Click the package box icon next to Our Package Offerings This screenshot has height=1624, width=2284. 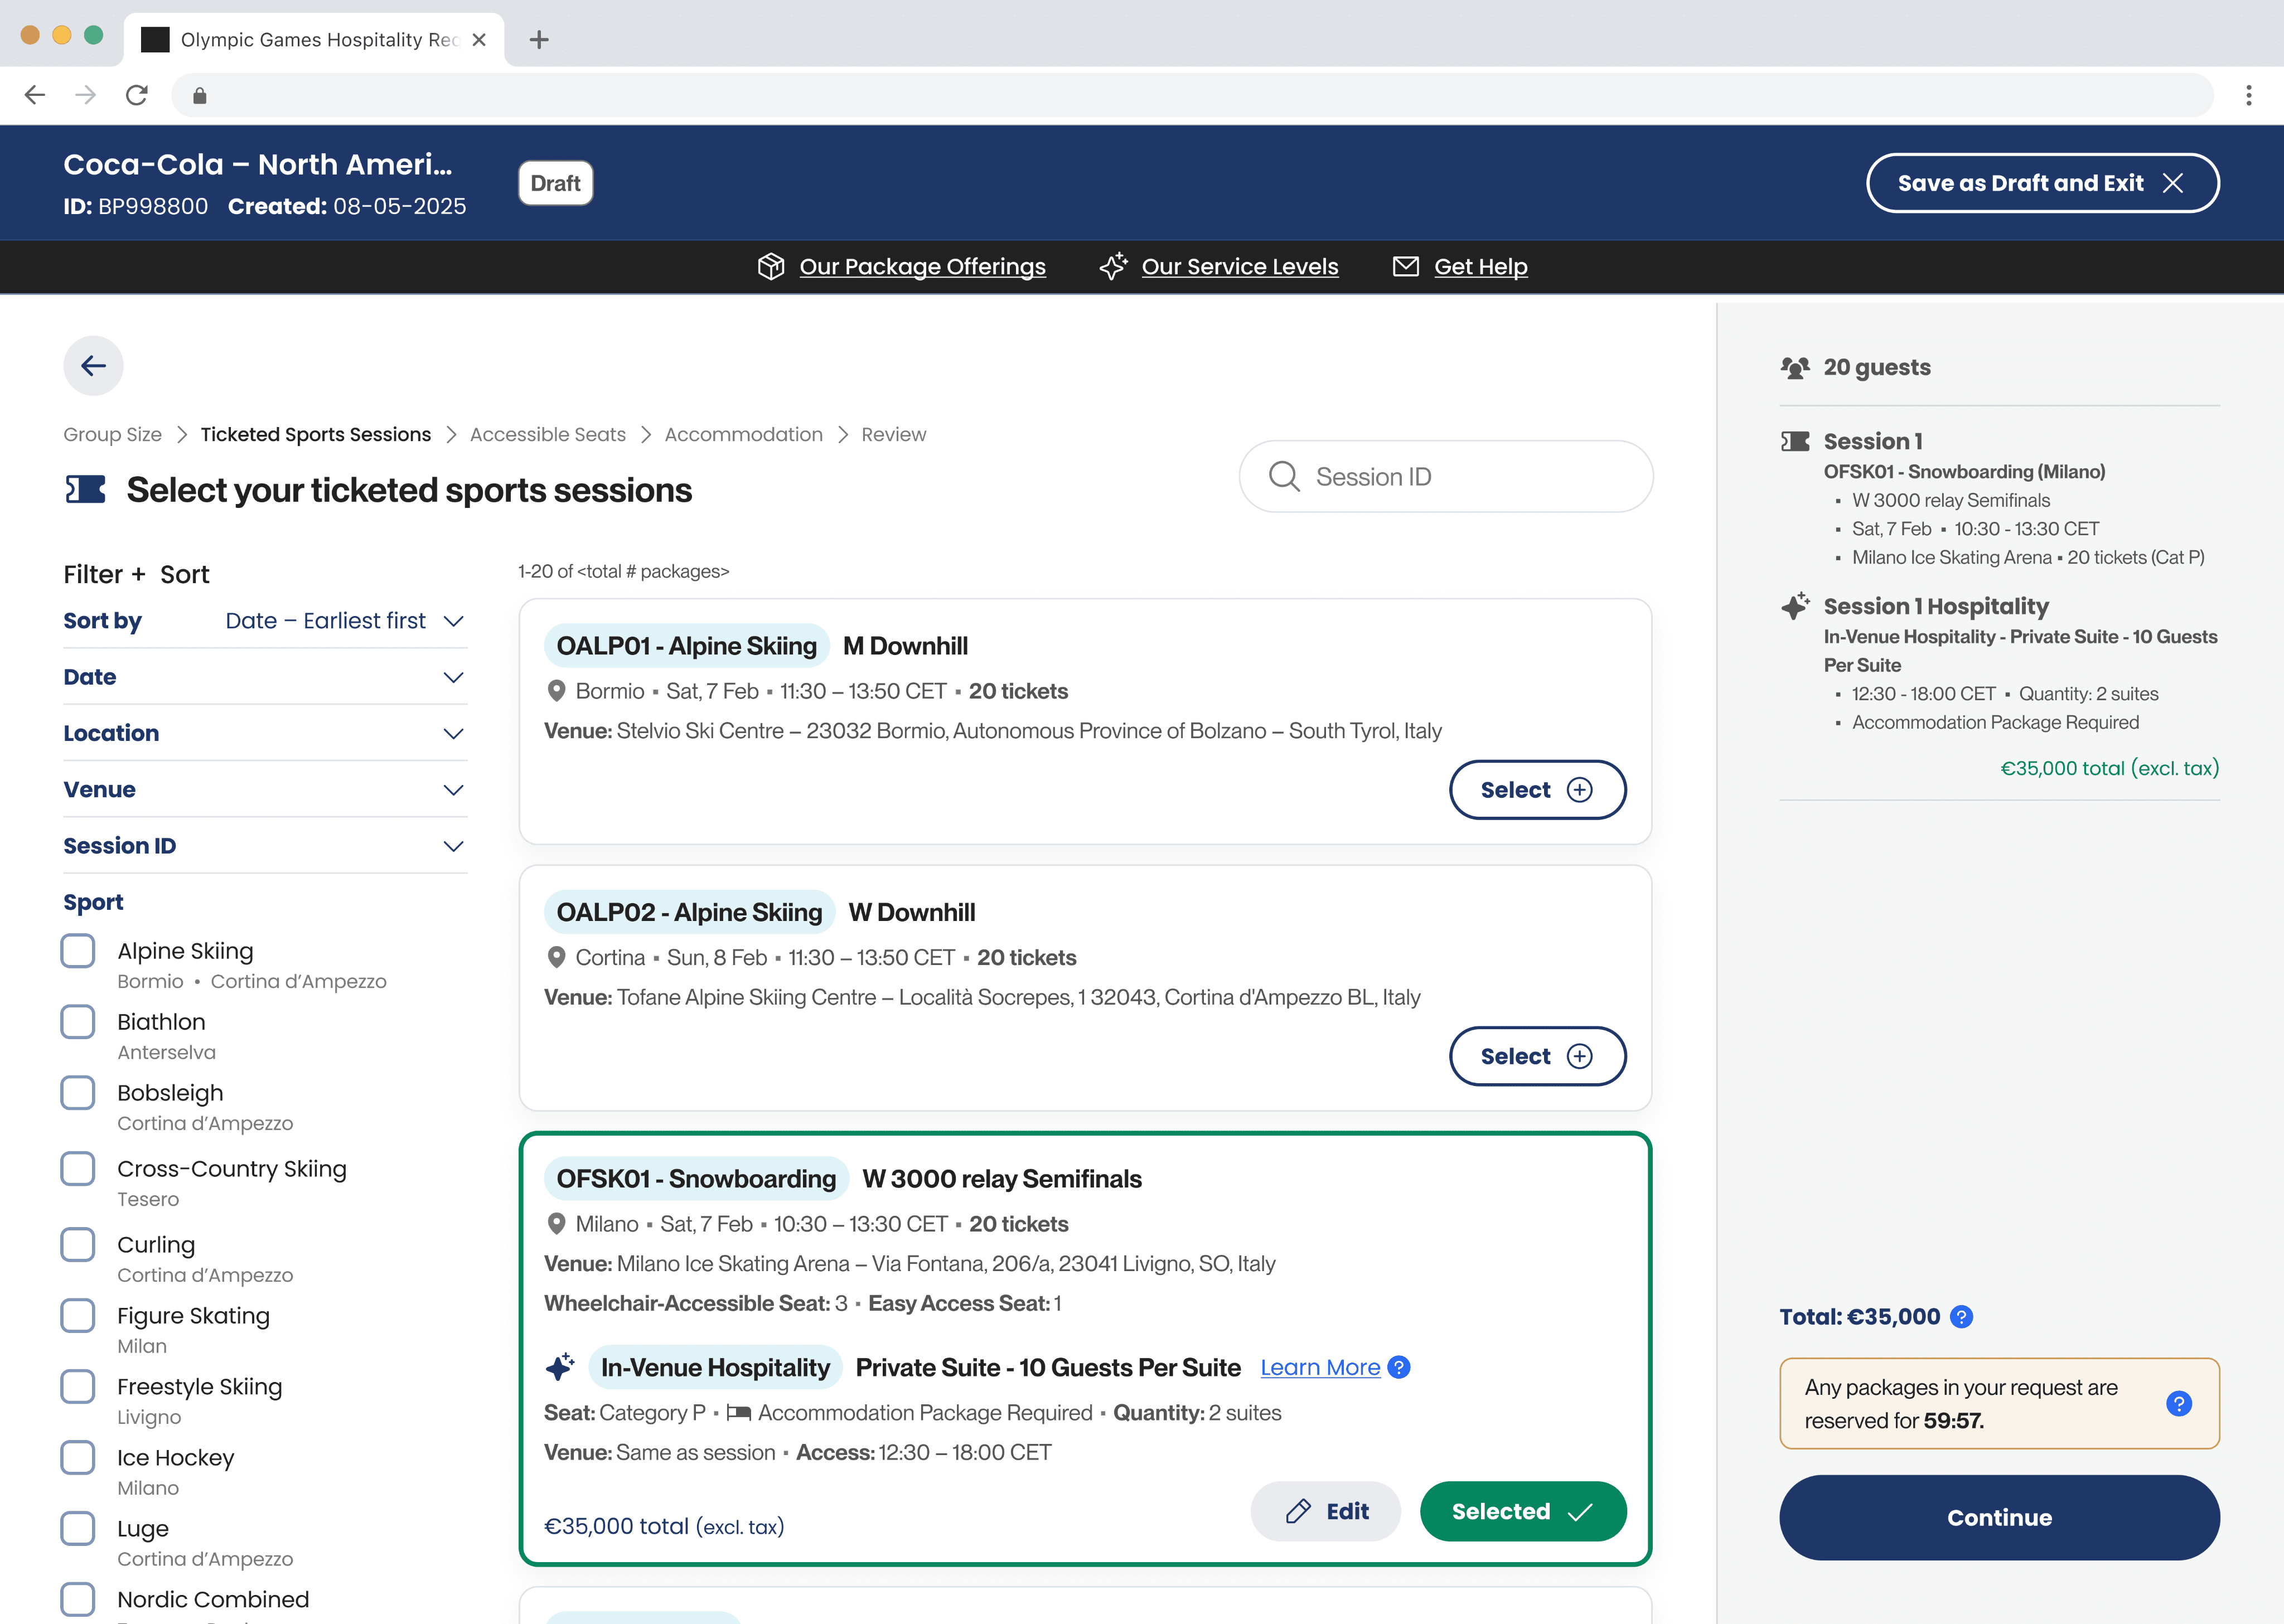(772, 266)
